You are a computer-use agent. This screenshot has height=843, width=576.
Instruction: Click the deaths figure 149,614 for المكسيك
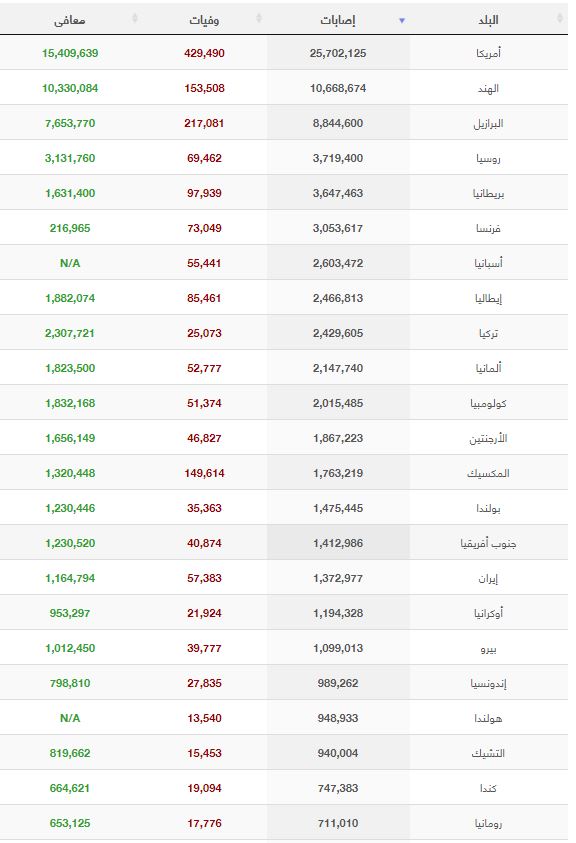click(204, 473)
